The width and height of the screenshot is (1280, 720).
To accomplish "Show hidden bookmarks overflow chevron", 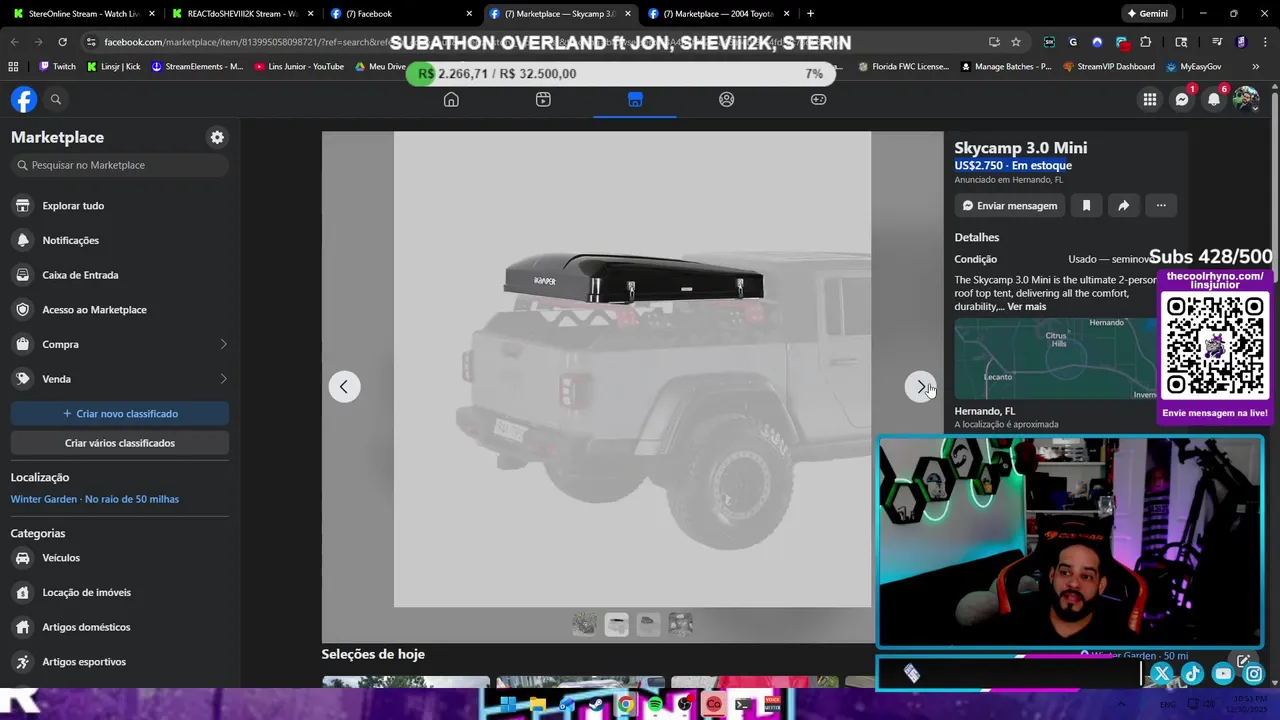I will 1256,66.
